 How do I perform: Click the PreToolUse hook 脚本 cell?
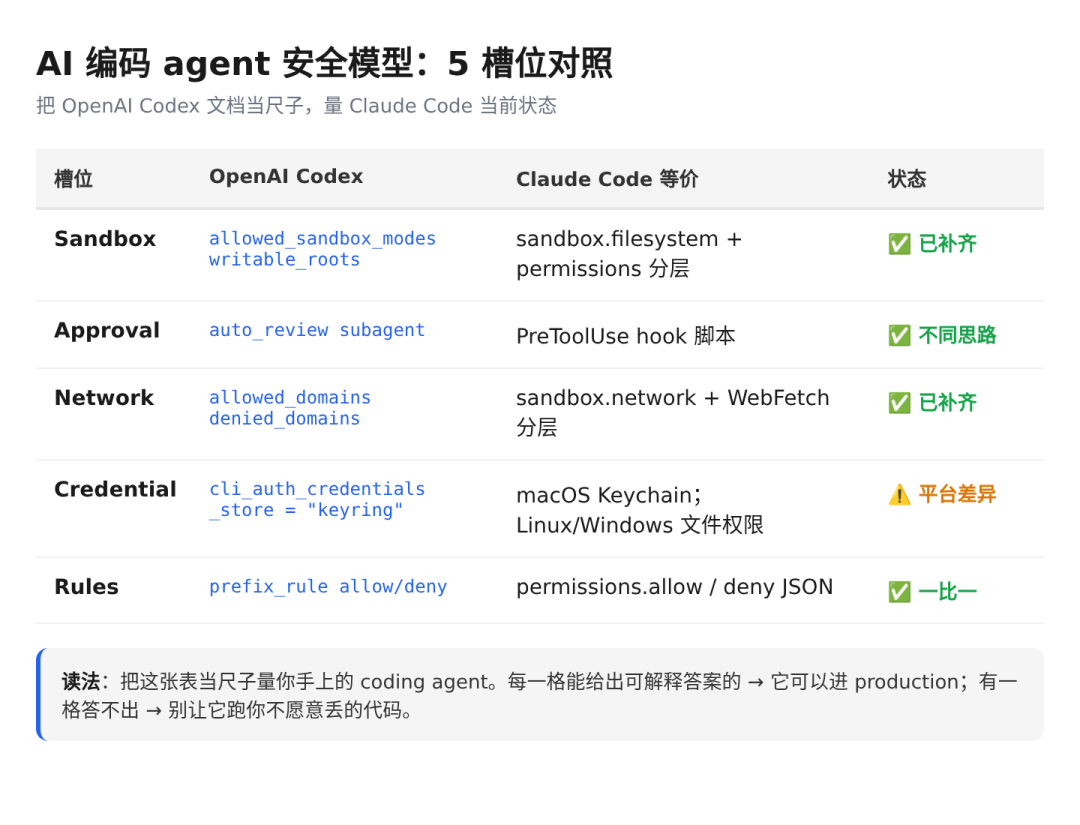click(626, 336)
